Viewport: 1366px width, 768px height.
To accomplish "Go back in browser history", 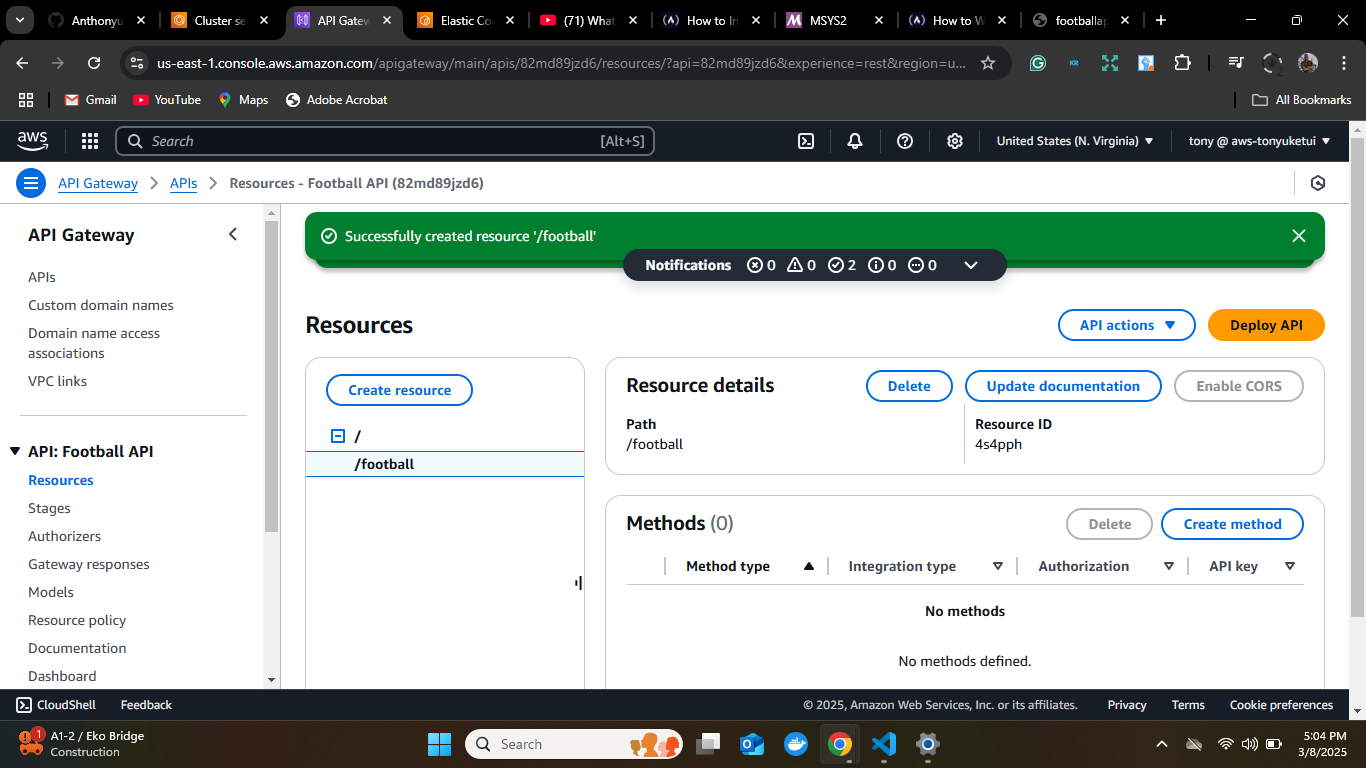I will [23, 63].
